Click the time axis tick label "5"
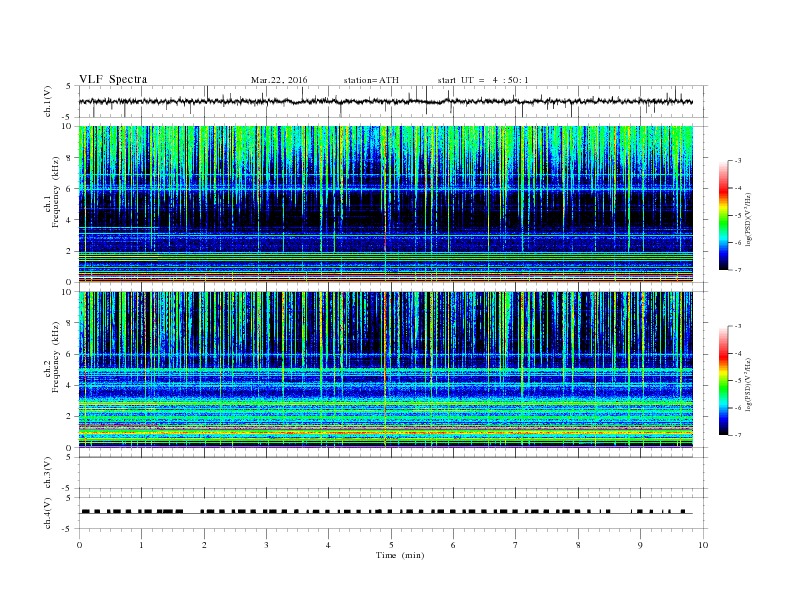Screen dimensions: 792x612 (x=391, y=545)
